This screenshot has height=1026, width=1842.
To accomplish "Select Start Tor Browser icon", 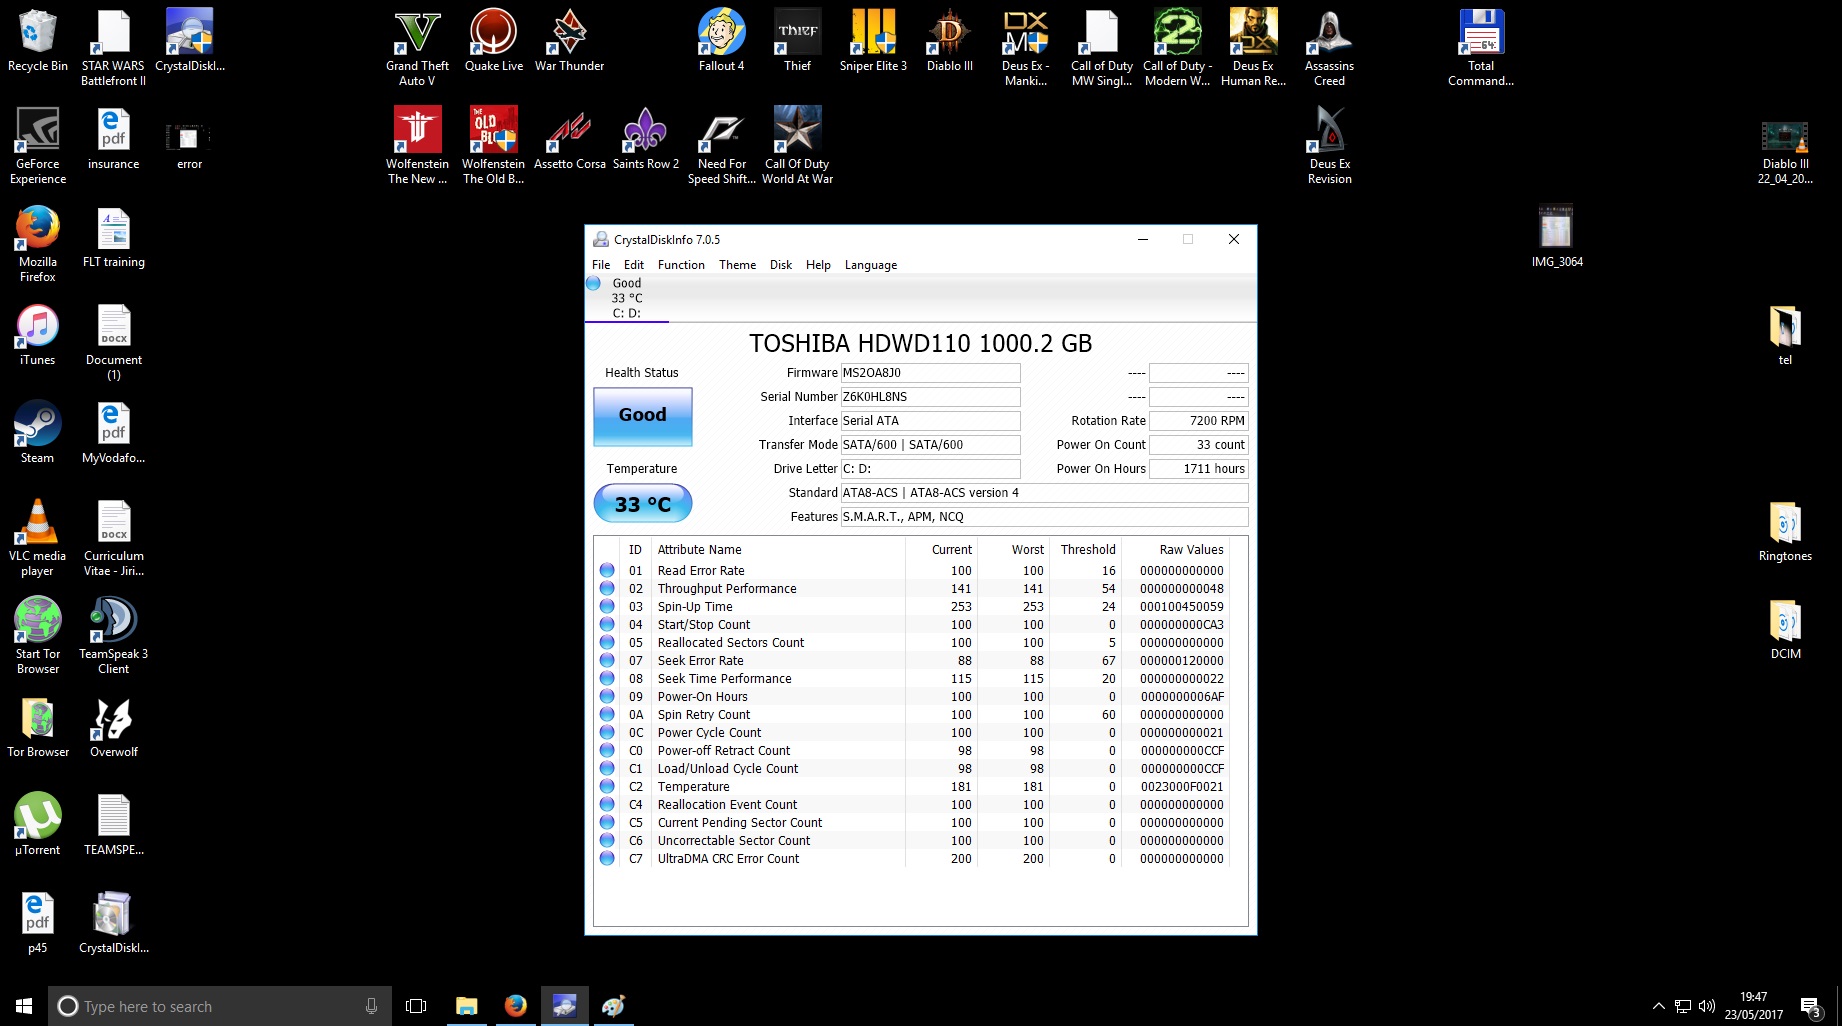I will [x=38, y=636].
